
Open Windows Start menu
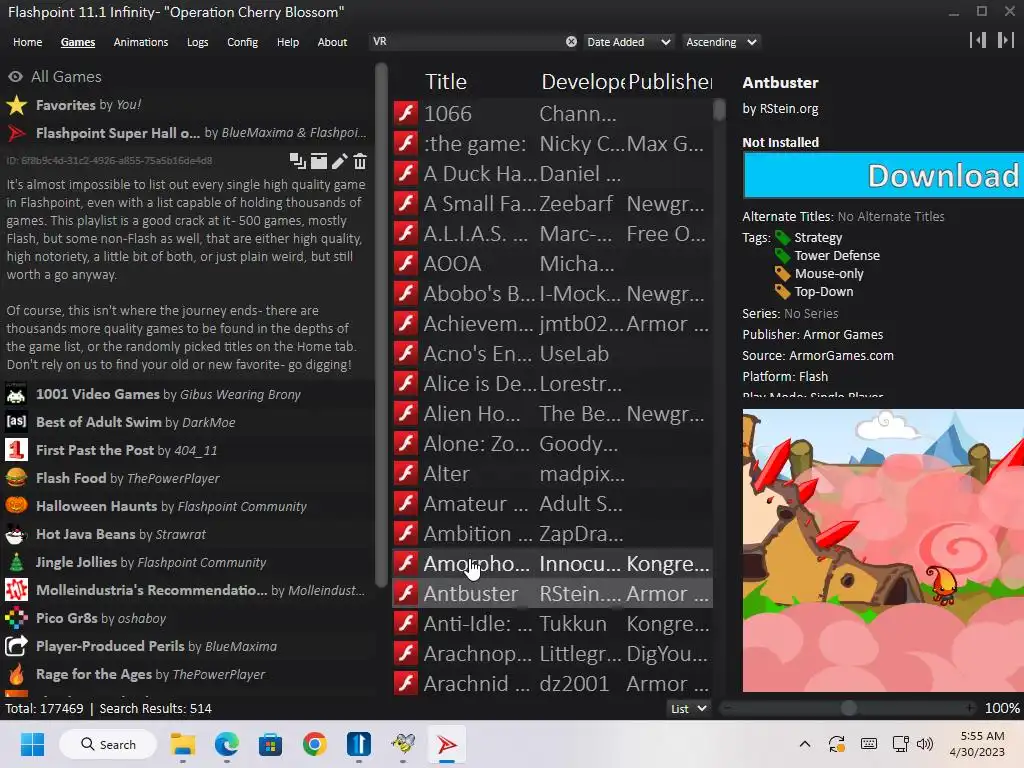point(32,744)
